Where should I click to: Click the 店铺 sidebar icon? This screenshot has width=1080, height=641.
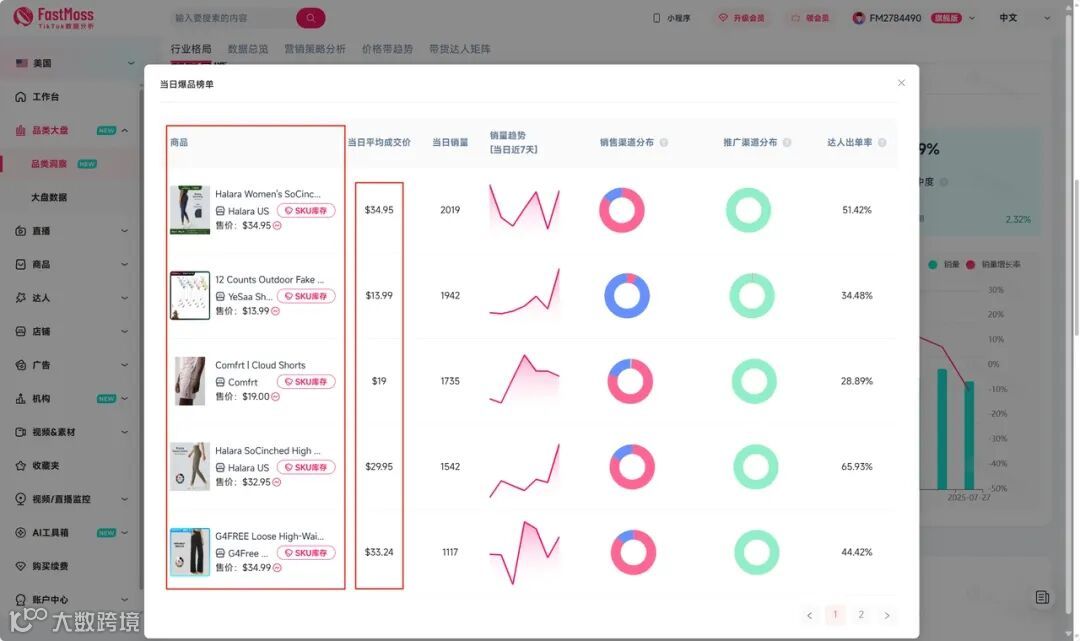pos(21,331)
